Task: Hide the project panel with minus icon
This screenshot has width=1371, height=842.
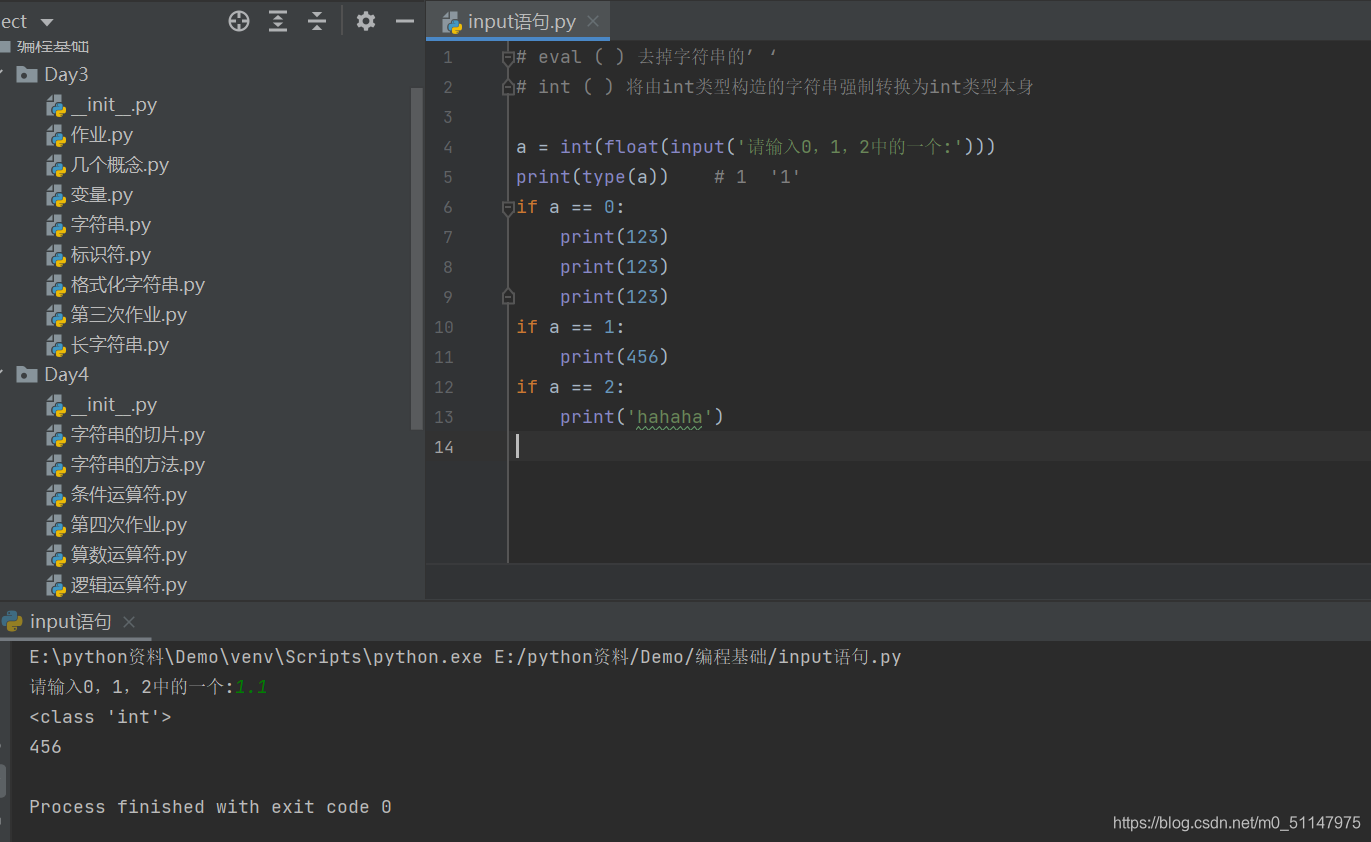Action: click(x=404, y=21)
